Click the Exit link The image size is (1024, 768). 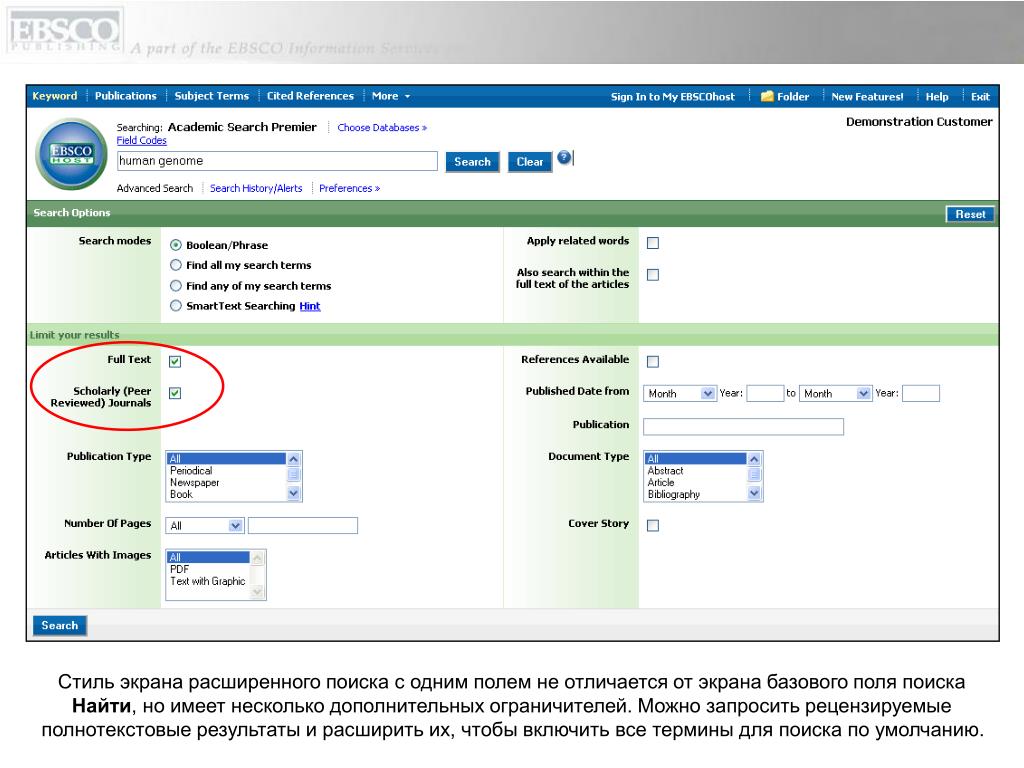(x=980, y=97)
